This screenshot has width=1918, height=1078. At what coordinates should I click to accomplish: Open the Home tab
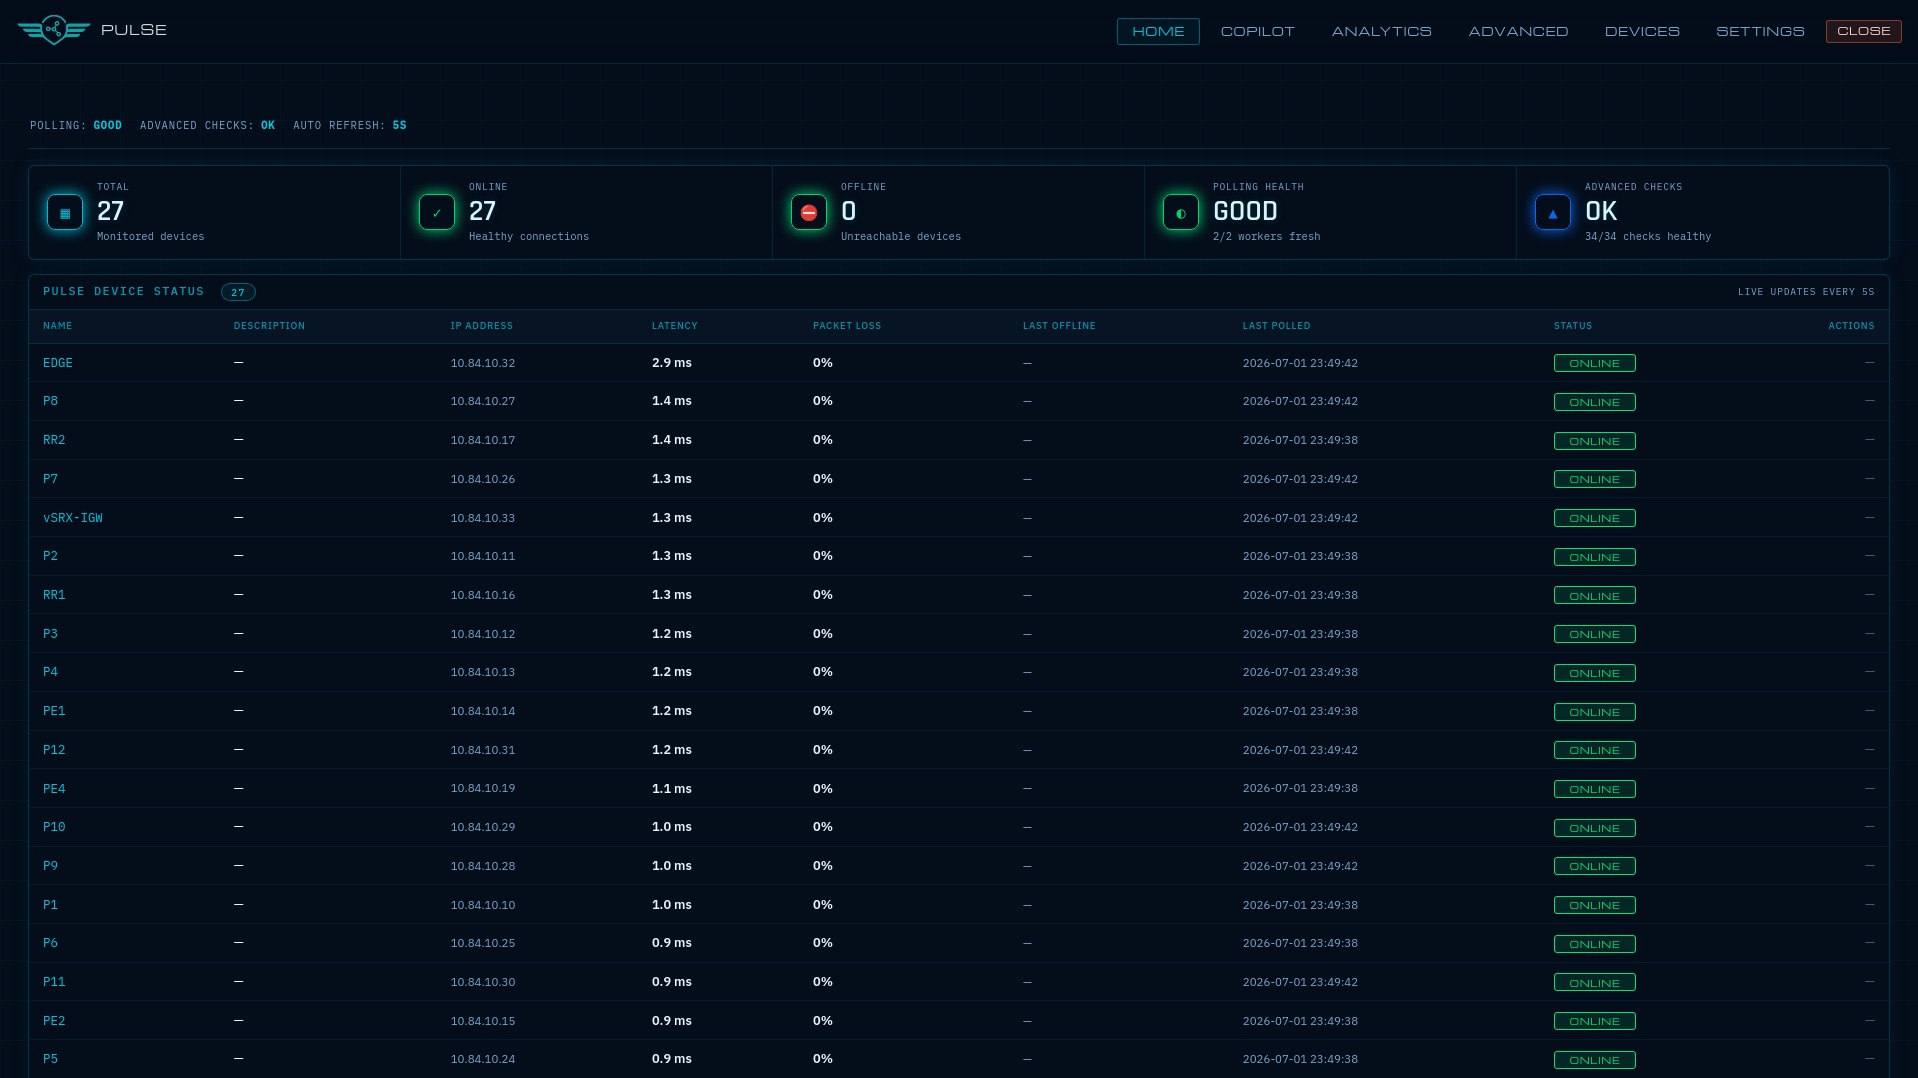pyautogui.click(x=1158, y=31)
